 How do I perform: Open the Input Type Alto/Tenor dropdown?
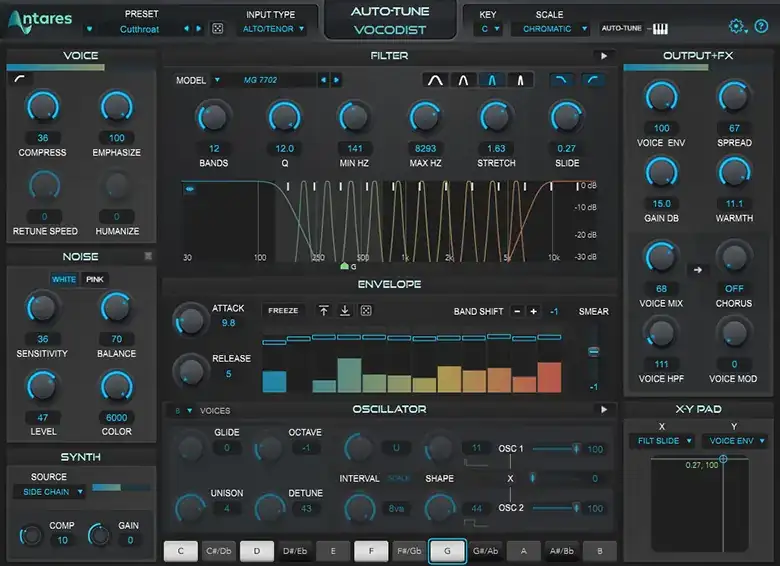tap(273, 29)
